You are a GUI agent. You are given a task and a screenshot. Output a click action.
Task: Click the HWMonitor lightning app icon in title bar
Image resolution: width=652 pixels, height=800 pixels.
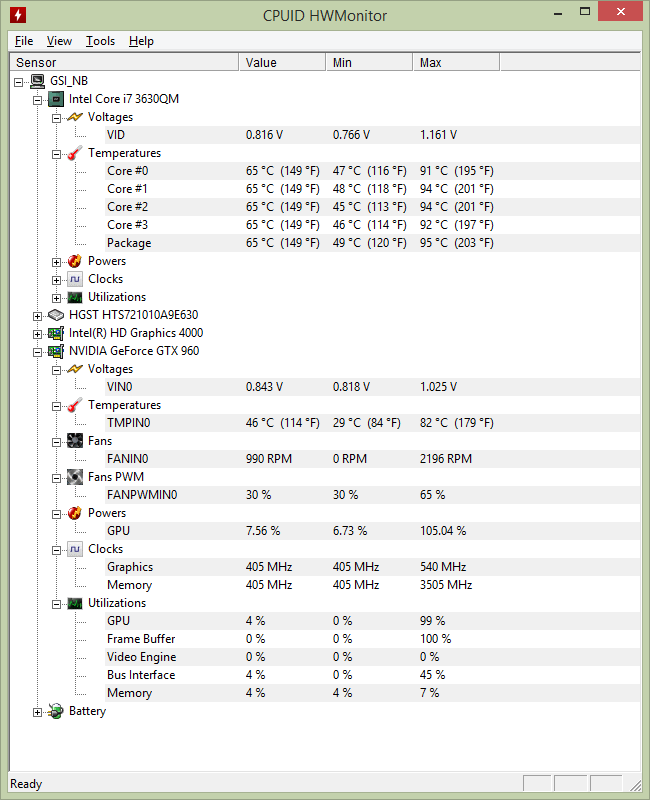[18, 15]
